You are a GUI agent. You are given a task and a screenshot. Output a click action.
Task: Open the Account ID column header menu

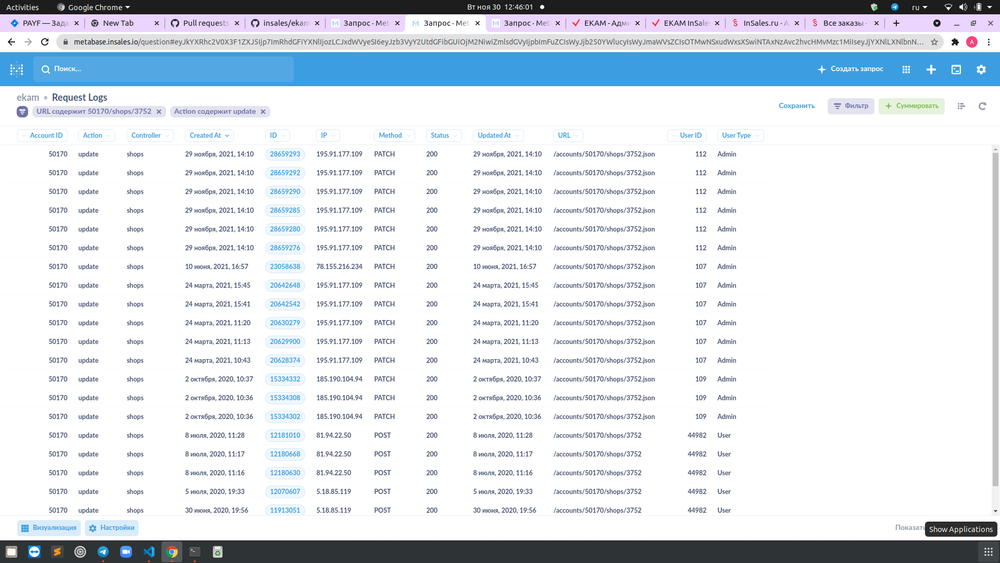click(x=46, y=135)
